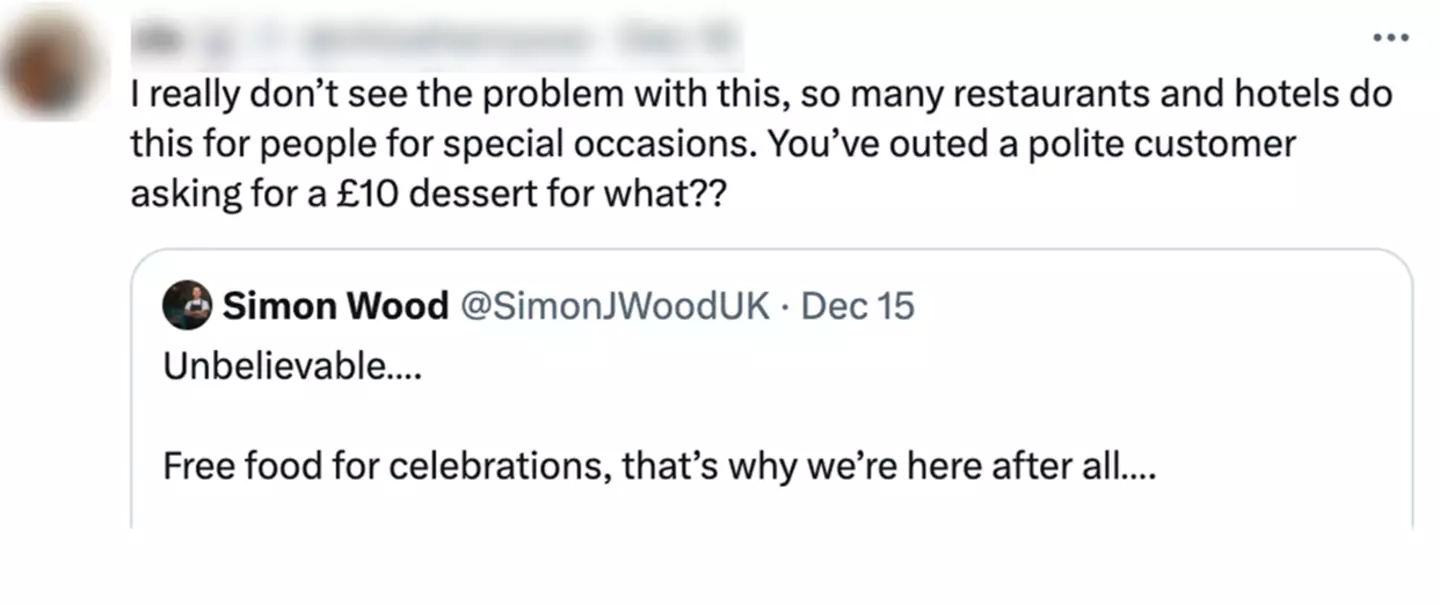This screenshot has height=605, width=1440.
Task: Open the Simon Wood display name
Action: click(x=335, y=306)
